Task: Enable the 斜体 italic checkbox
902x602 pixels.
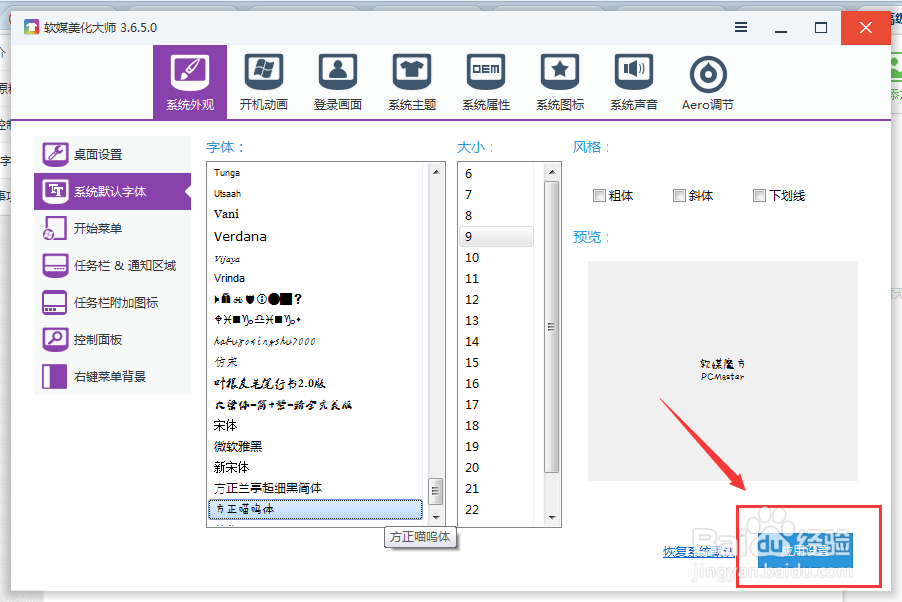Action: click(678, 195)
